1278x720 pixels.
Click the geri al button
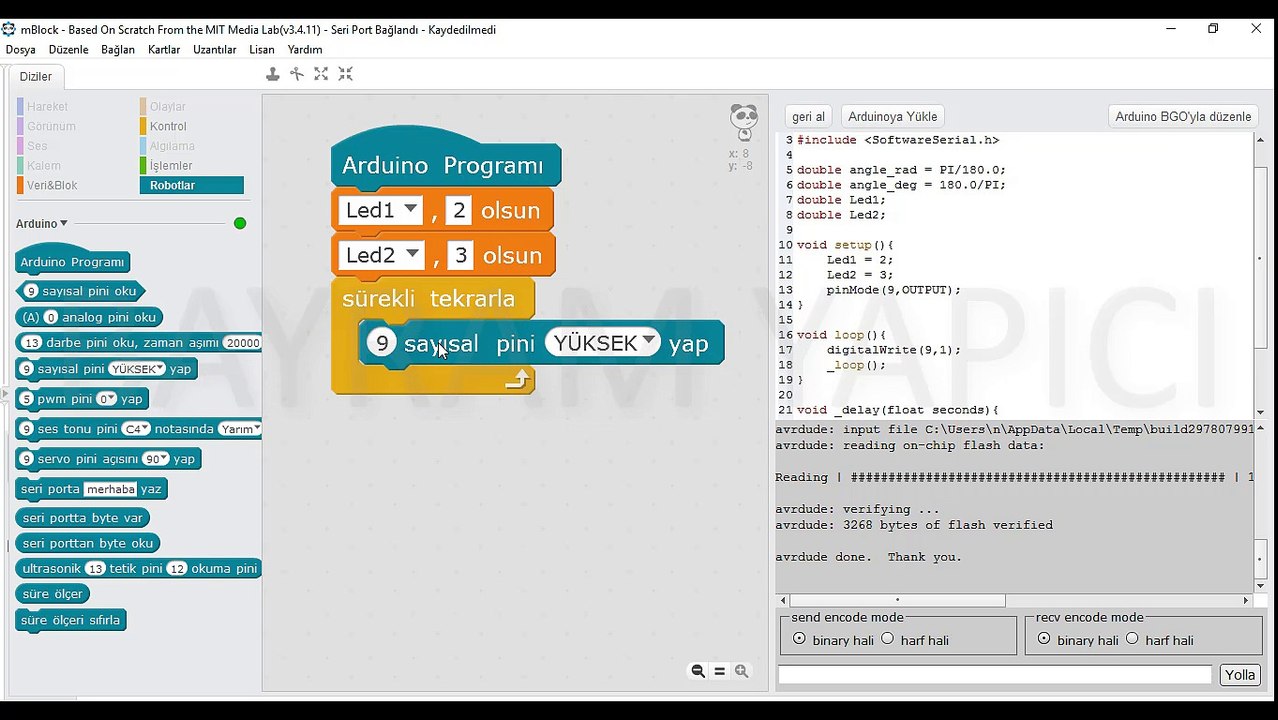[808, 116]
